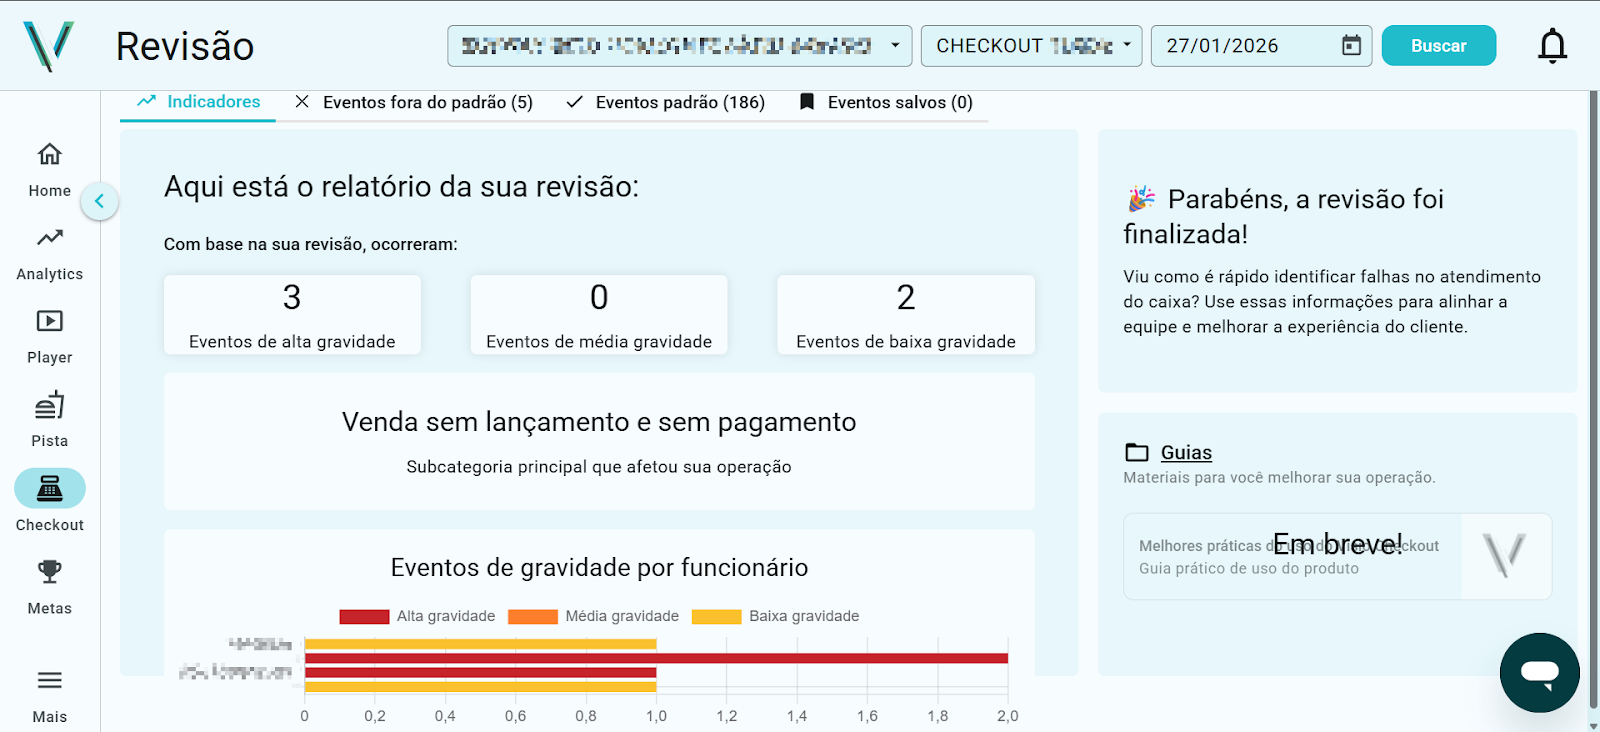Open the Player section icon
The height and width of the screenshot is (732, 1600).
coord(49,322)
